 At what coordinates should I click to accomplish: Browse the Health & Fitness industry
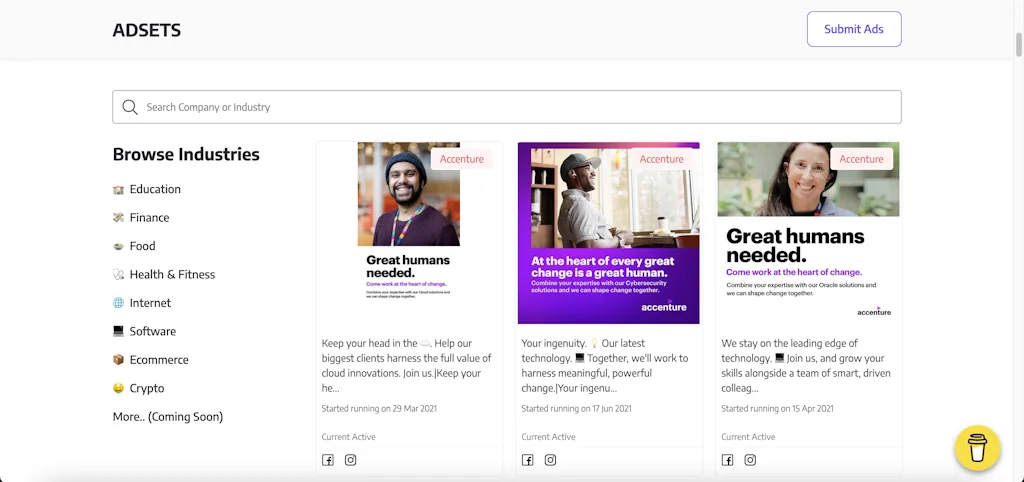coord(172,274)
